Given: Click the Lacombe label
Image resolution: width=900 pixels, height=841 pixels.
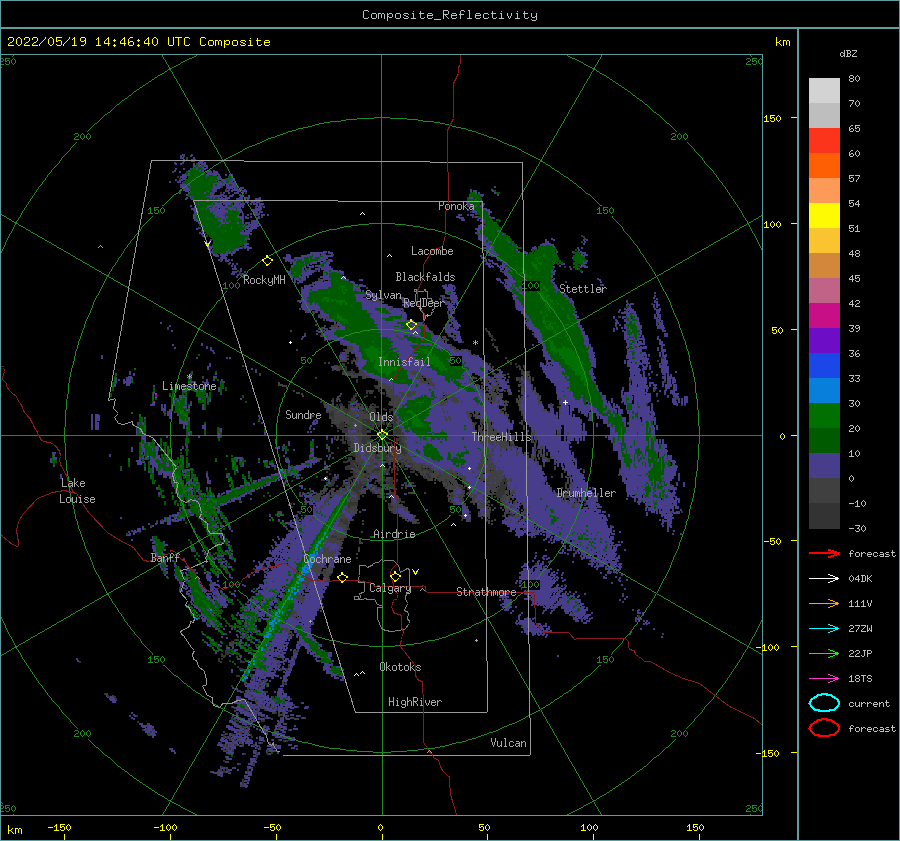Looking at the screenshot, I should pyautogui.click(x=432, y=251).
